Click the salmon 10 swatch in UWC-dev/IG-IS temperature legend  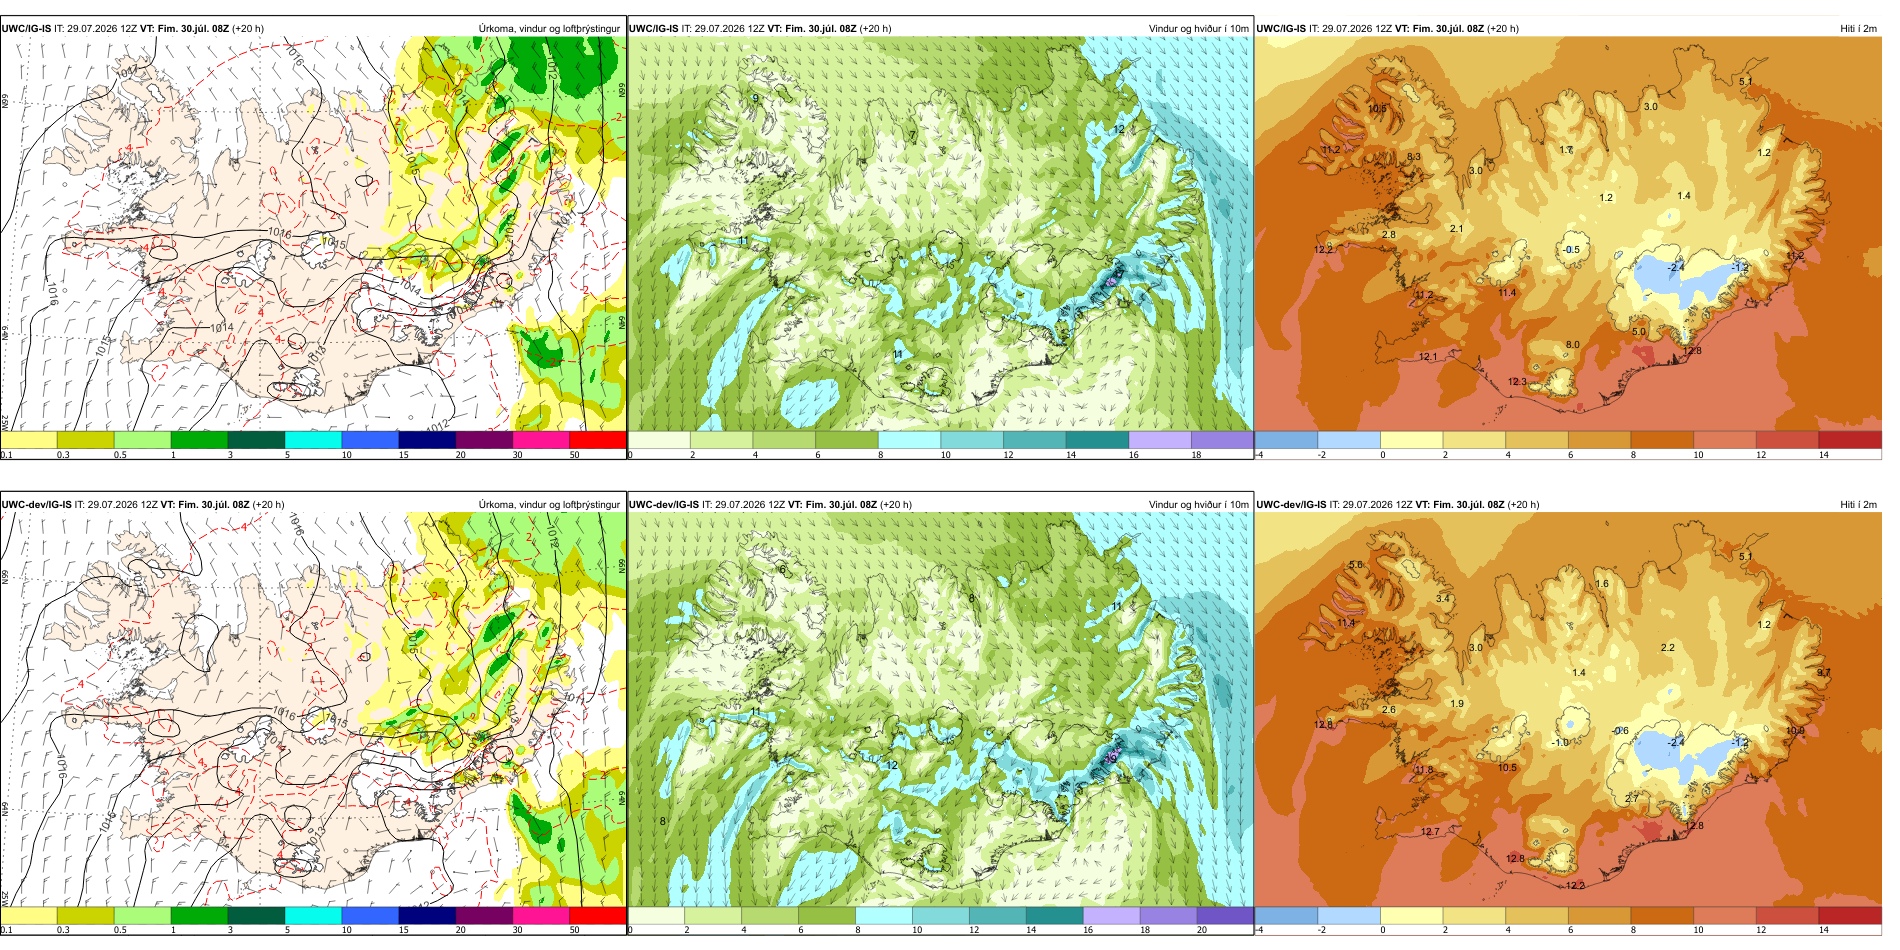coord(1725,915)
